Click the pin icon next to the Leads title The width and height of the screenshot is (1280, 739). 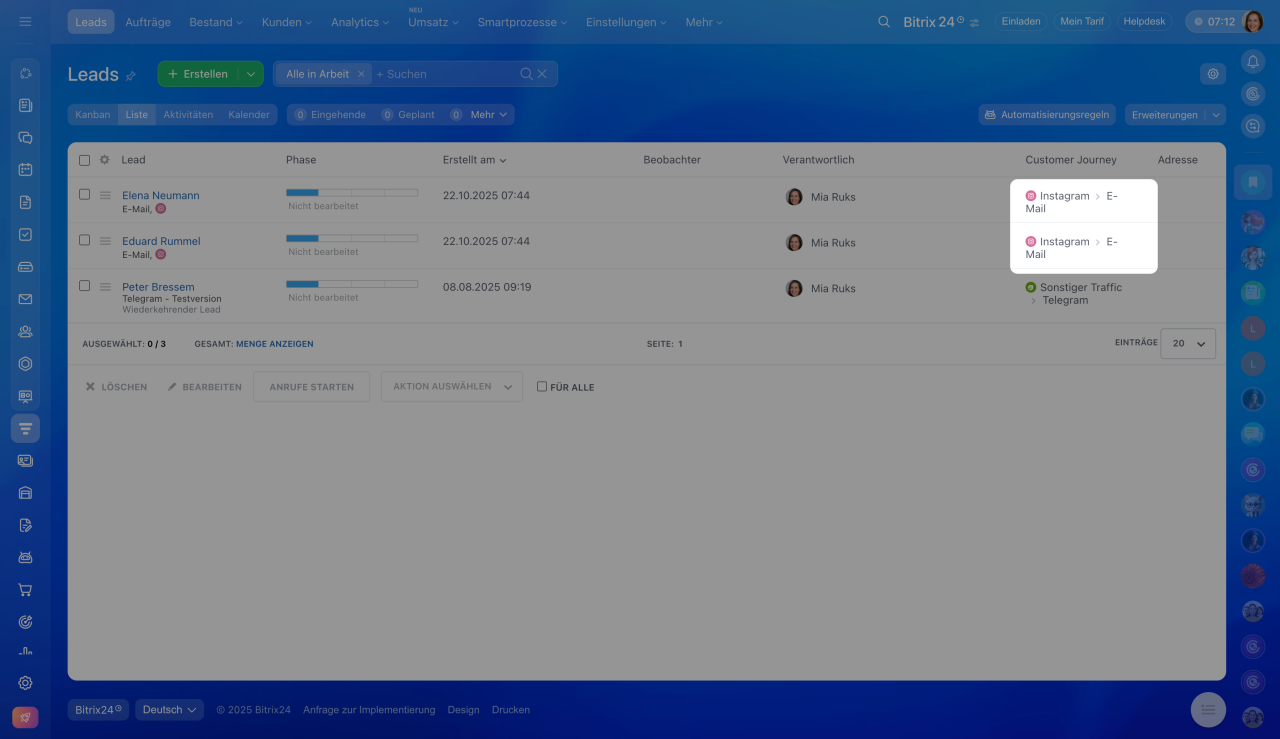pos(130,75)
